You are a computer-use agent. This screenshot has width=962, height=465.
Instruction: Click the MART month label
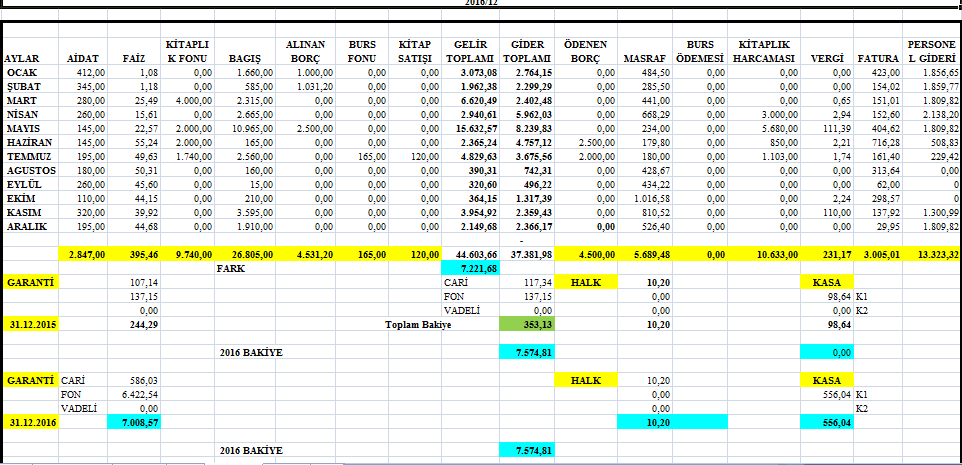(30, 101)
